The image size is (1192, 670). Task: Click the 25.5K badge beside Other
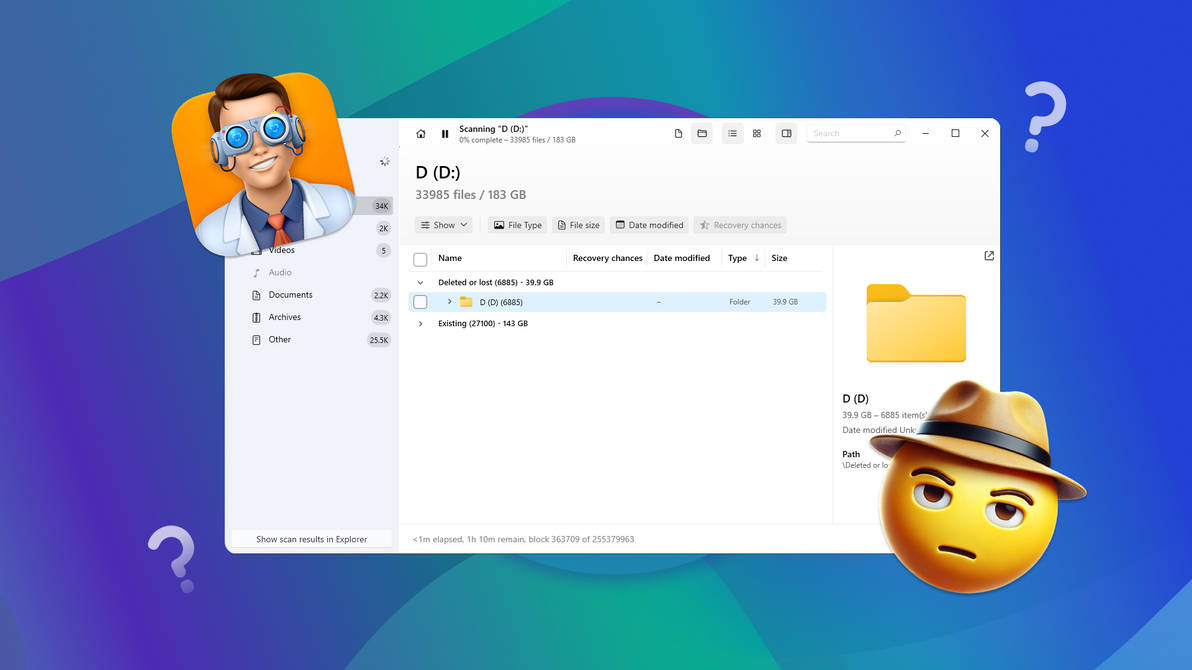379,340
